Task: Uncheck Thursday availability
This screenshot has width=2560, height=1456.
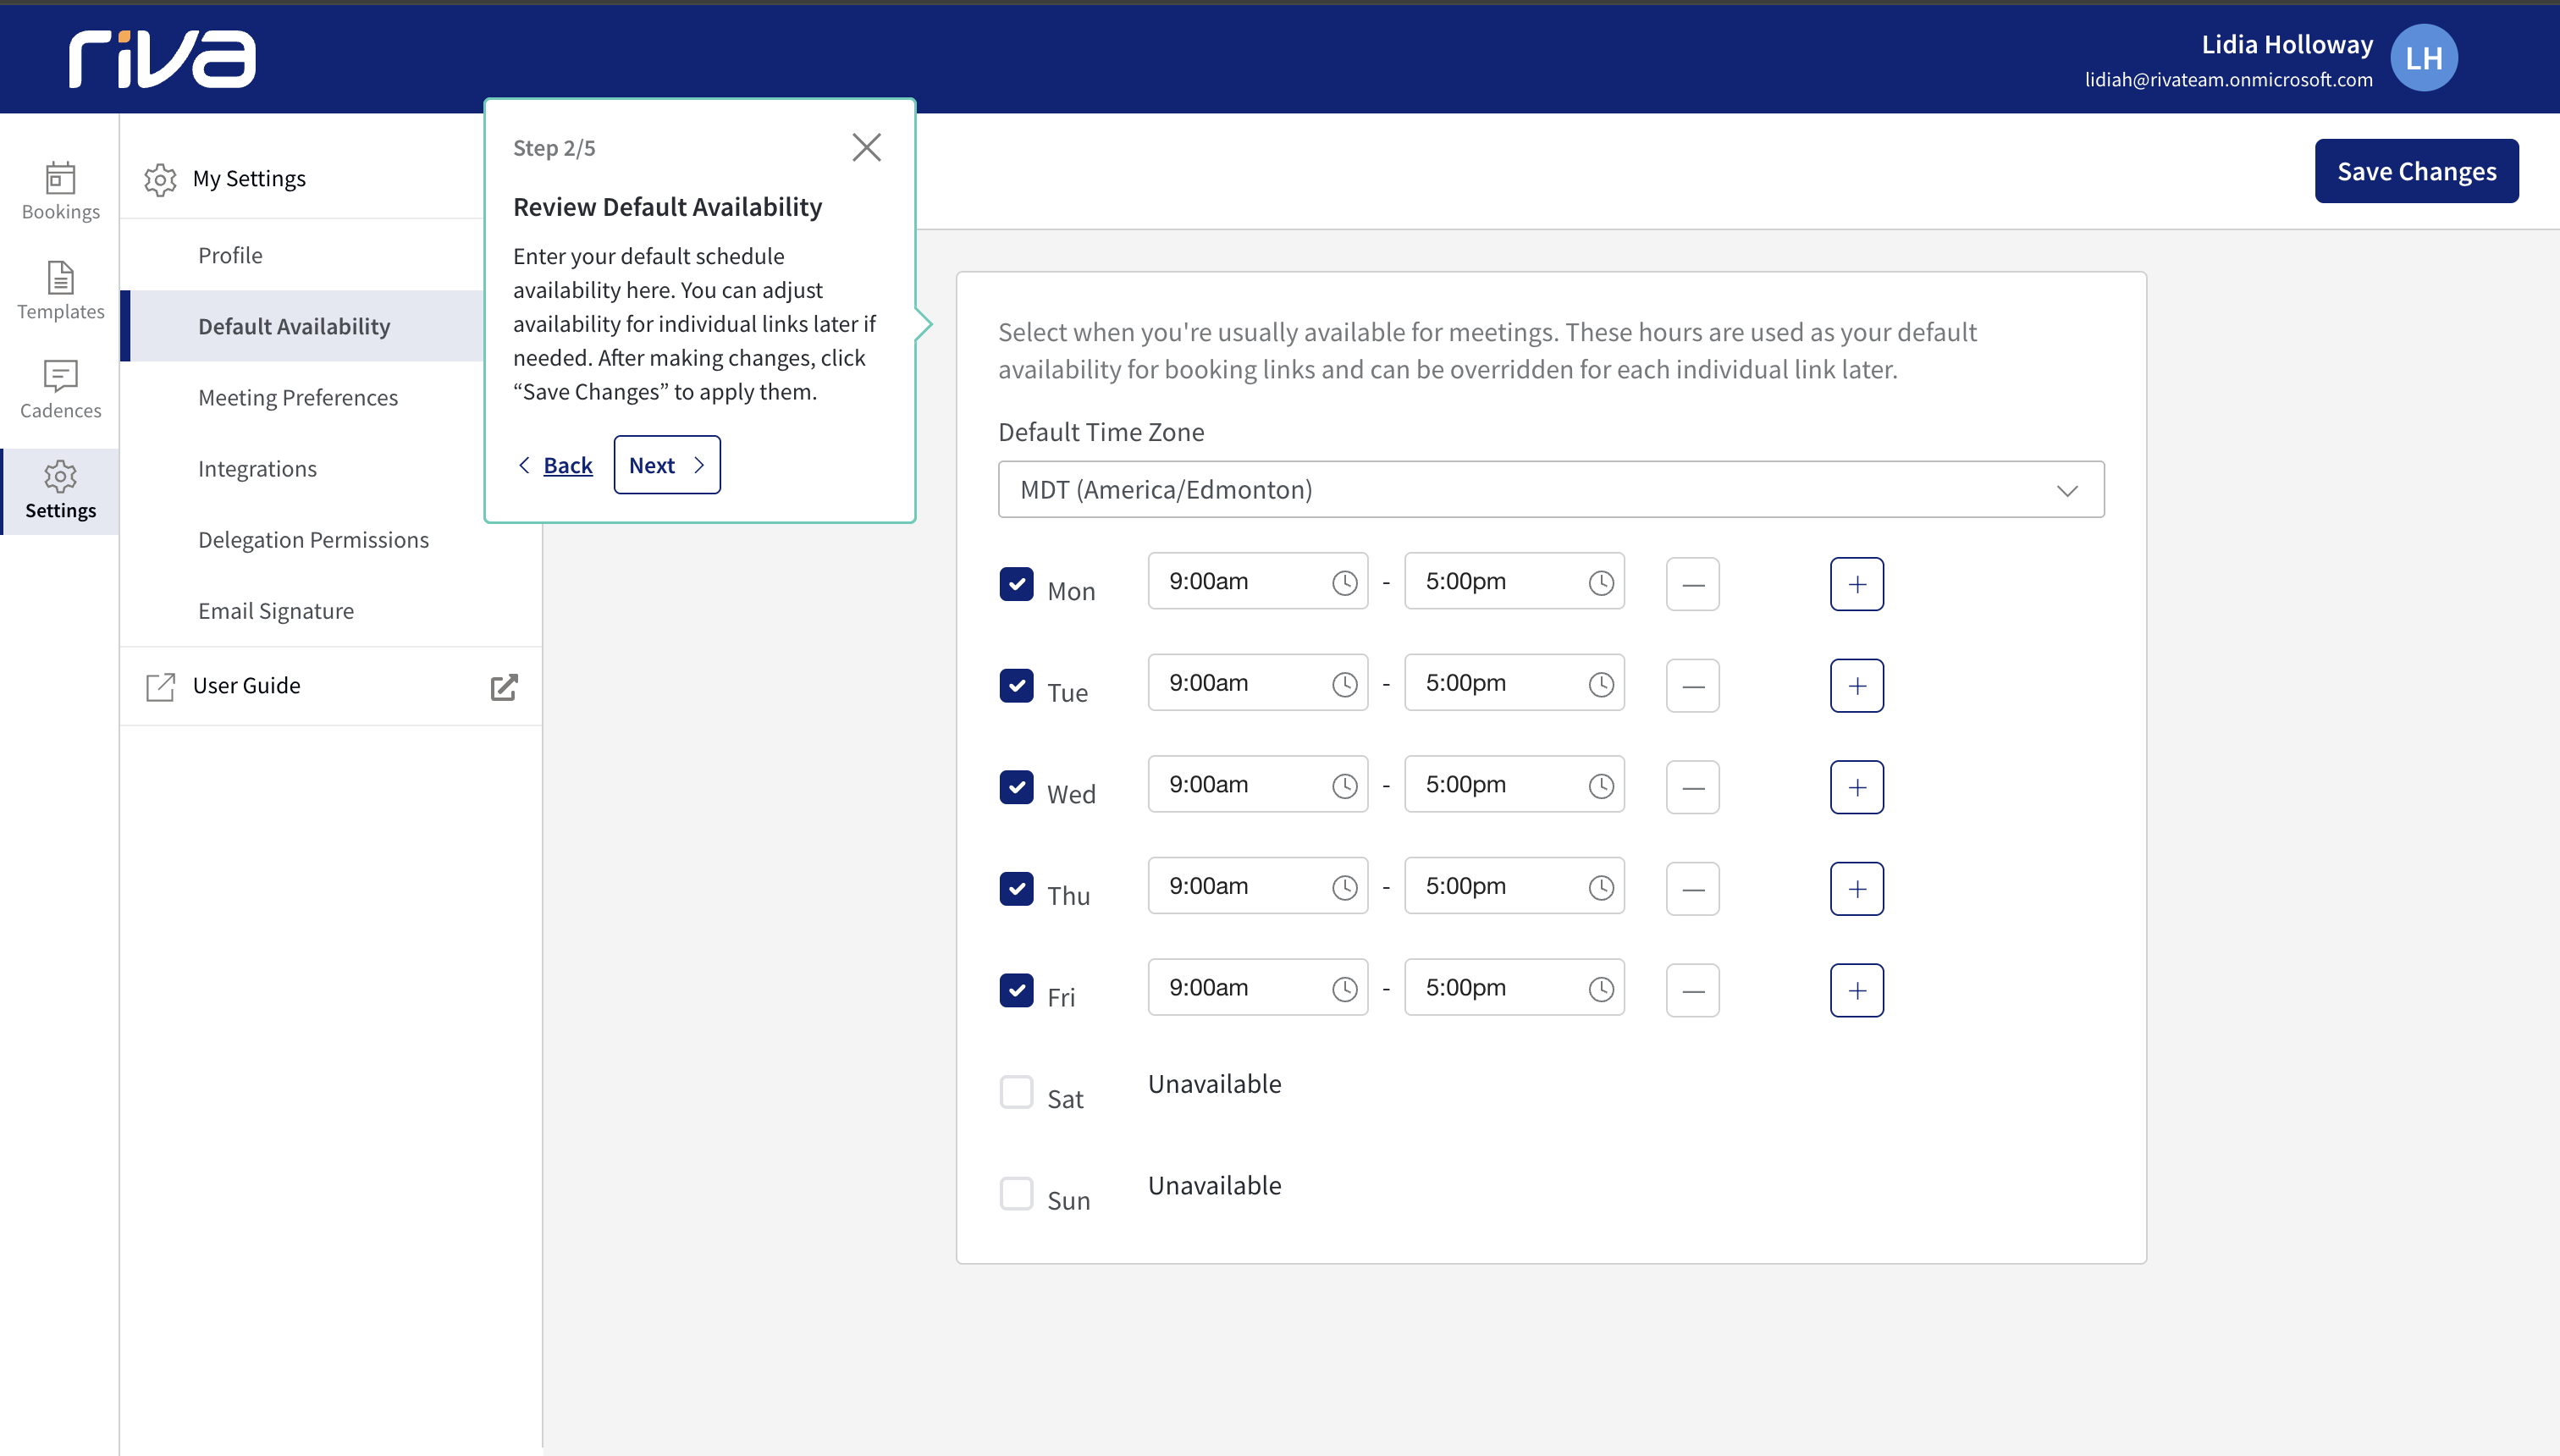Action: 1016,889
